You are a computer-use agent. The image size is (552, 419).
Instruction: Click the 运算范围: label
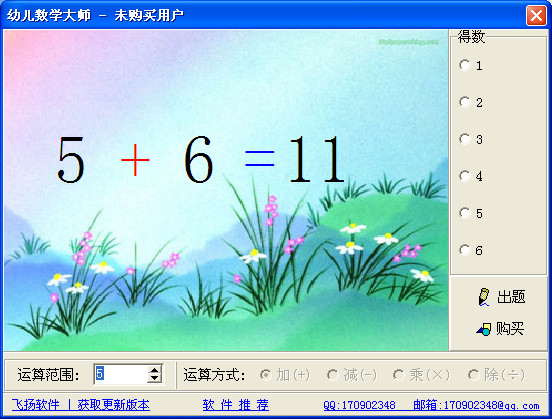click(x=48, y=375)
